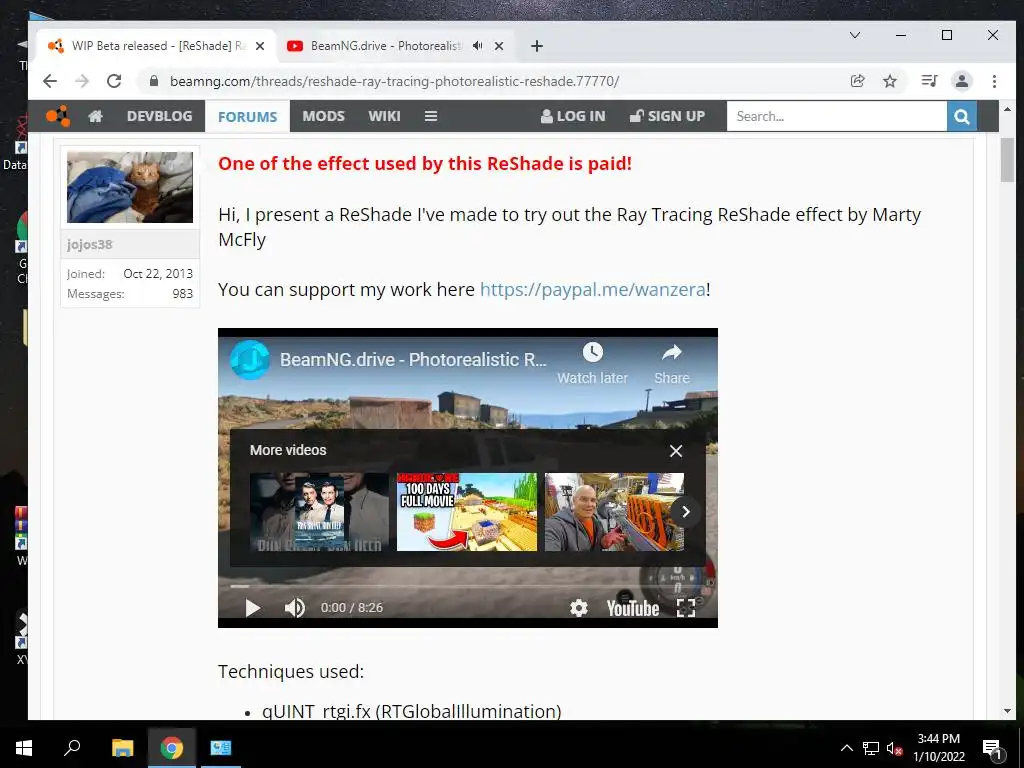
Task: Click scrollbar down arrow
Action: 1007,711
